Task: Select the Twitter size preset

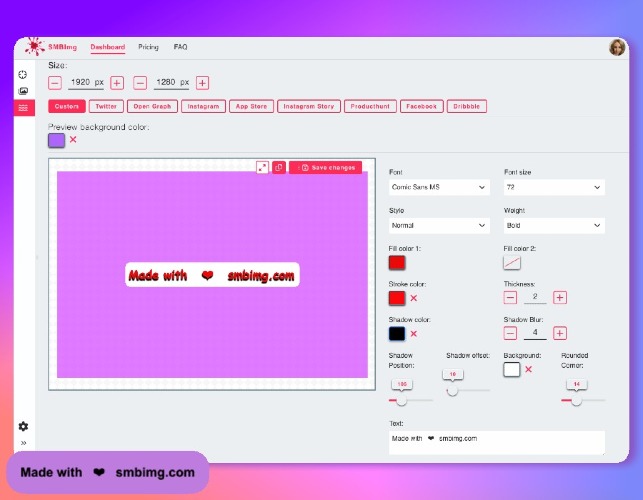Action: coord(106,106)
